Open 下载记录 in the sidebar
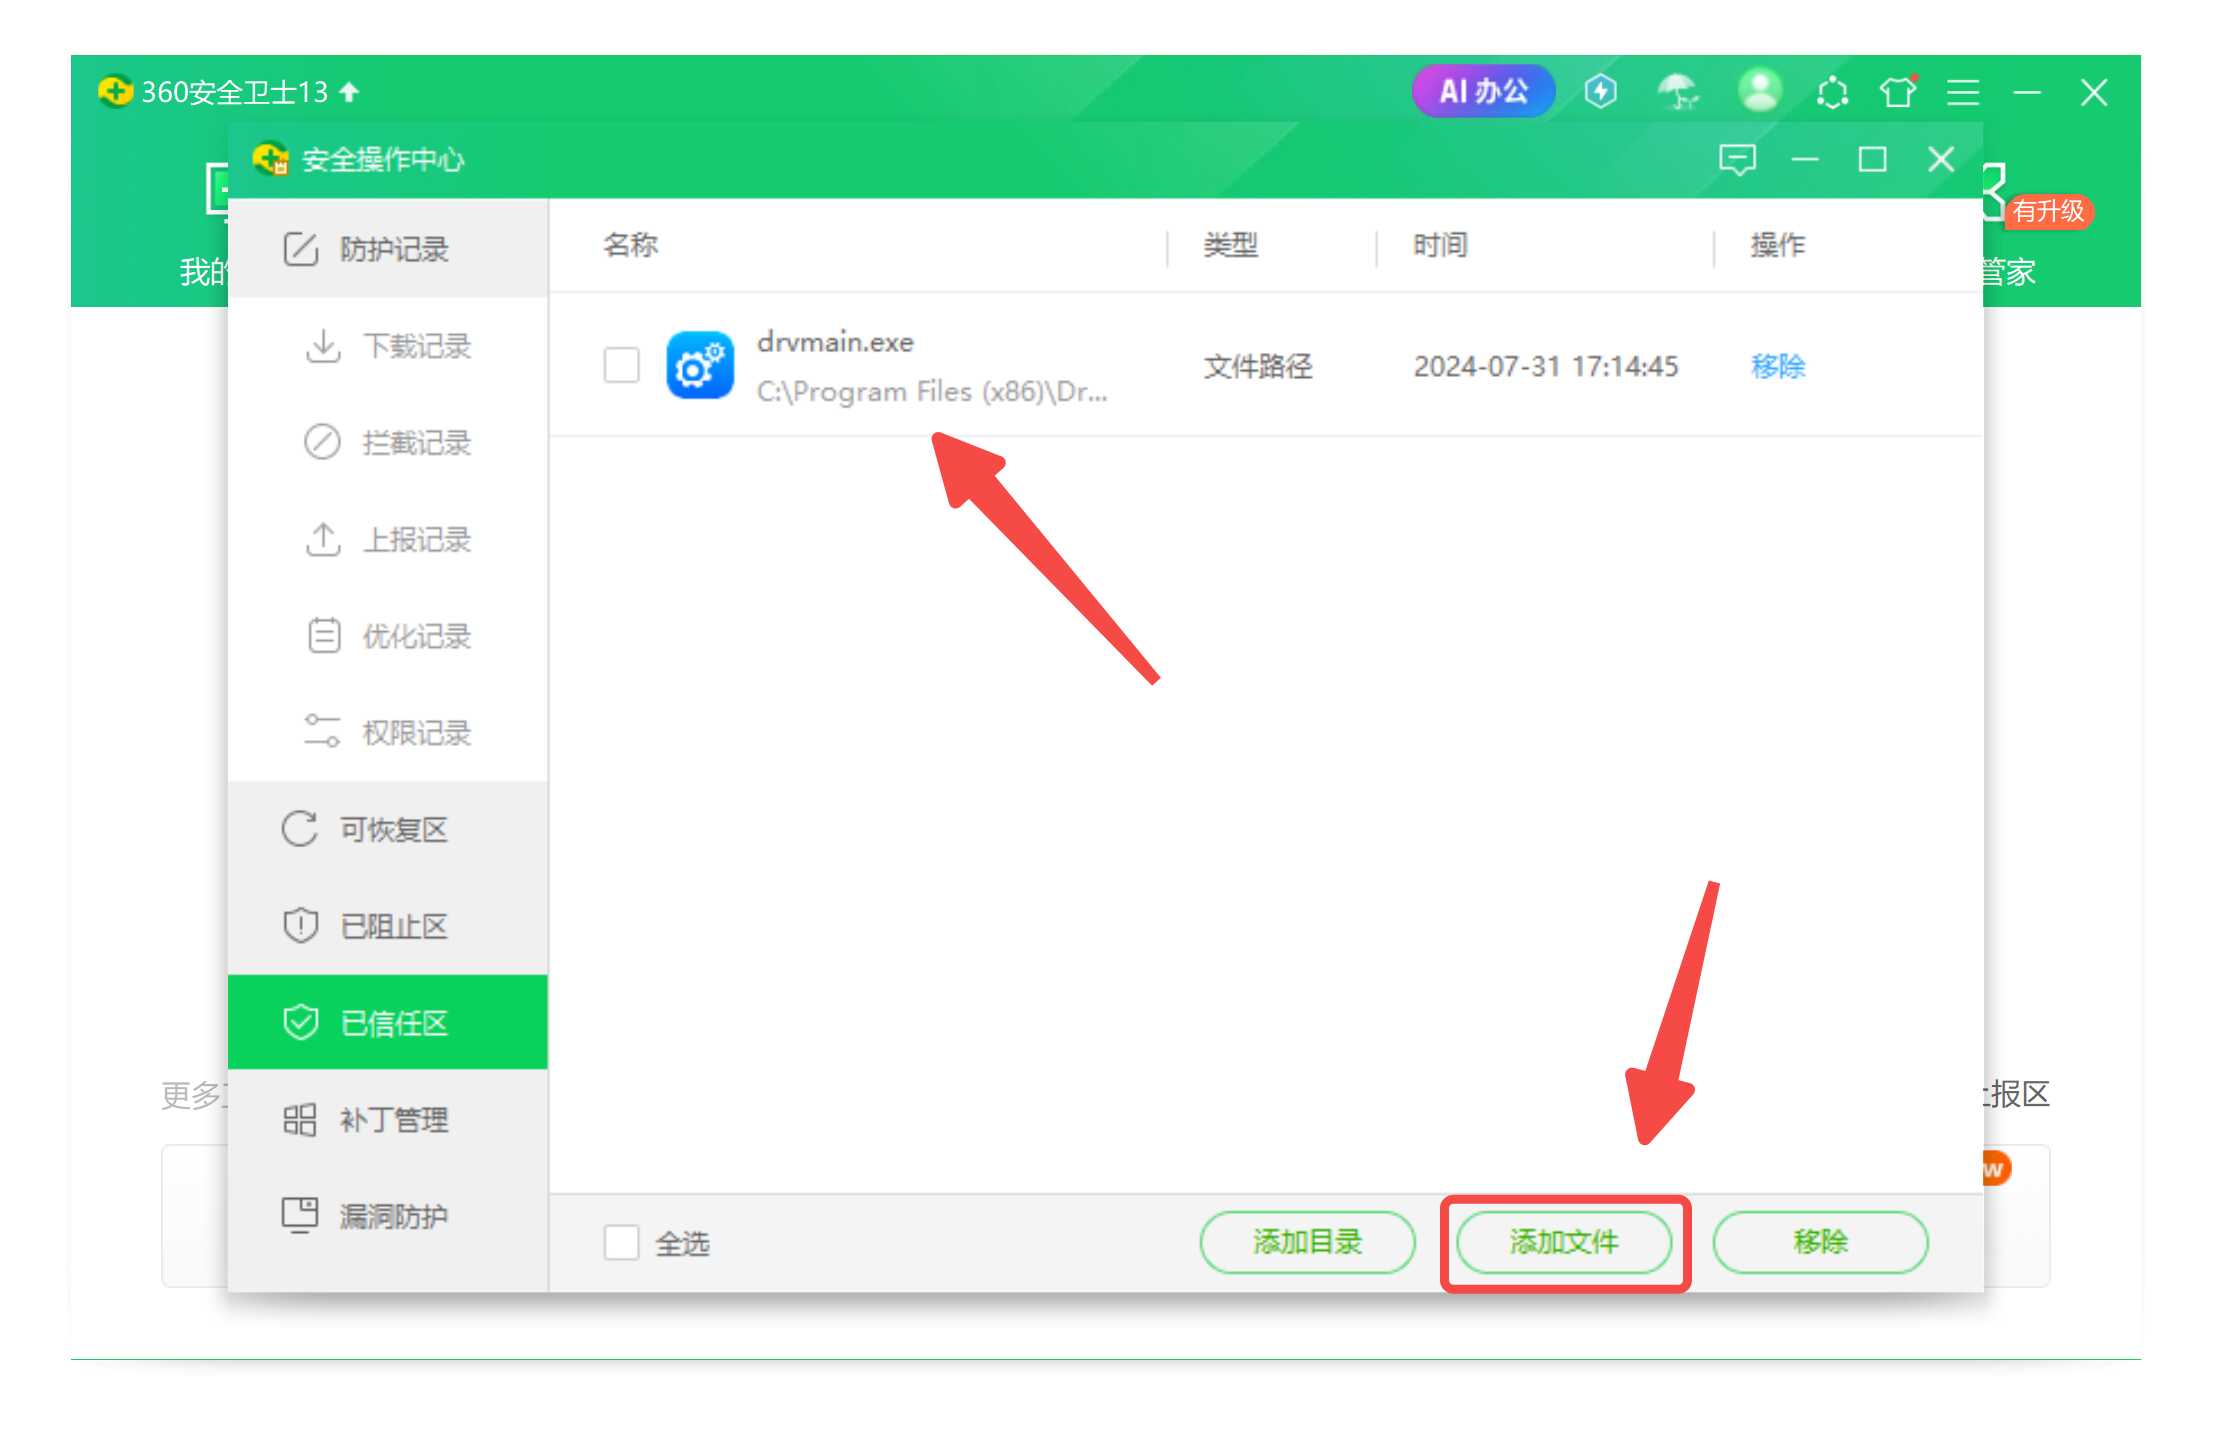Image resolution: width=2226 pixels, height=1441 pixels. [x=388, y=346]
